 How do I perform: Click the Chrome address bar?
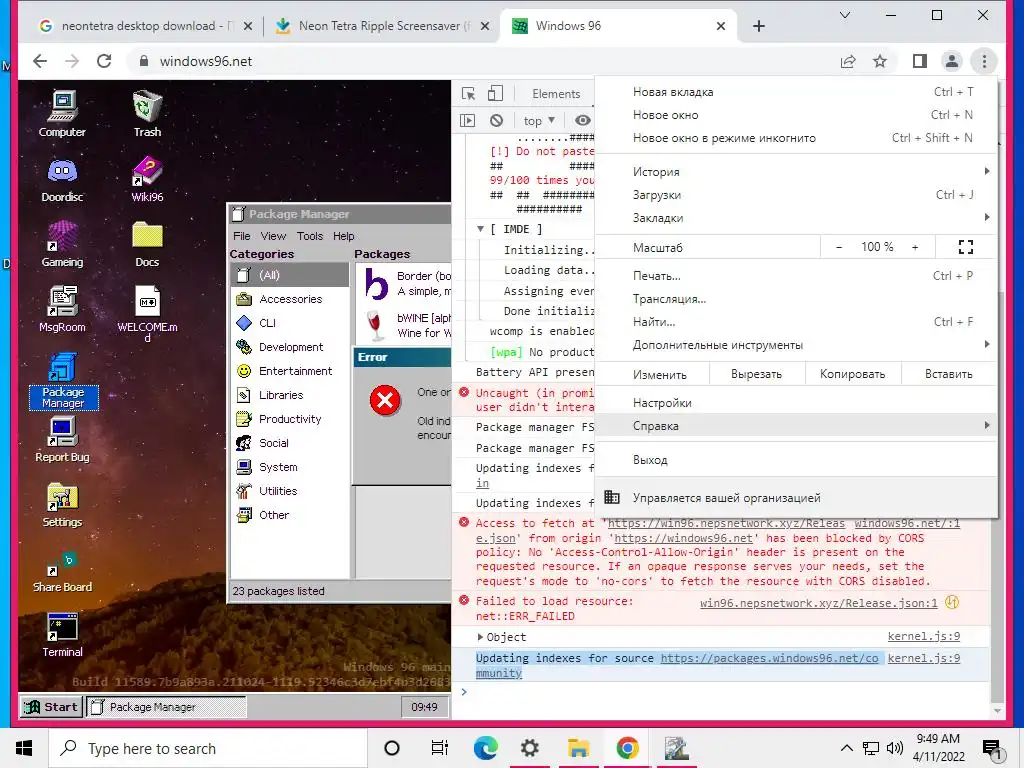pyautogui.click(x=483, y=61)
